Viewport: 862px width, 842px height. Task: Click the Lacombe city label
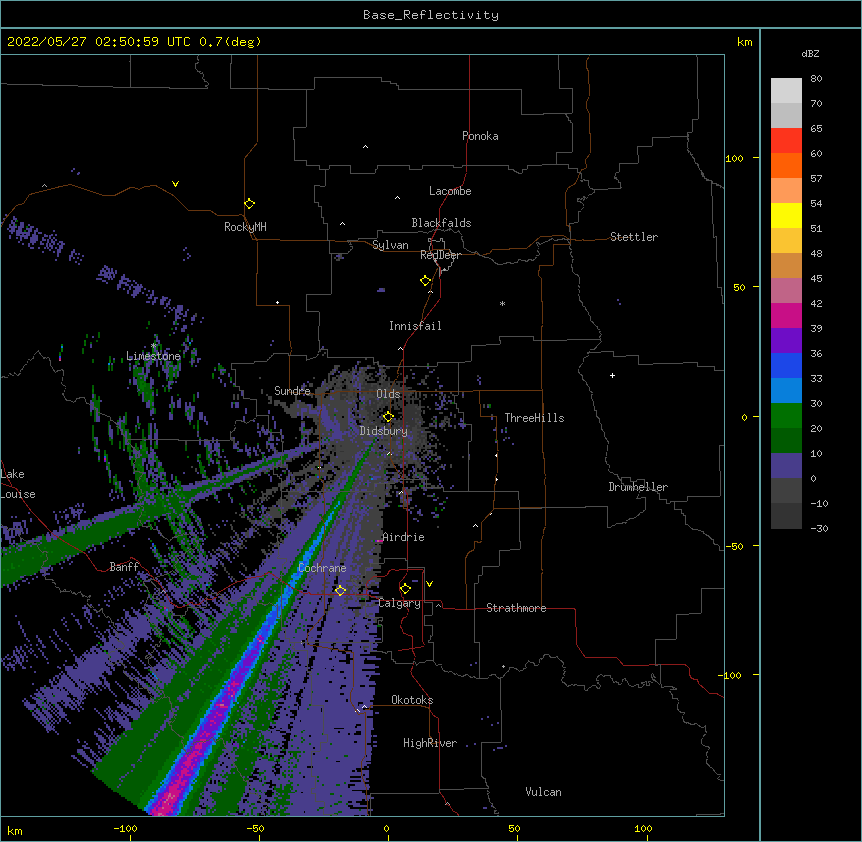(x=450, y=191)
